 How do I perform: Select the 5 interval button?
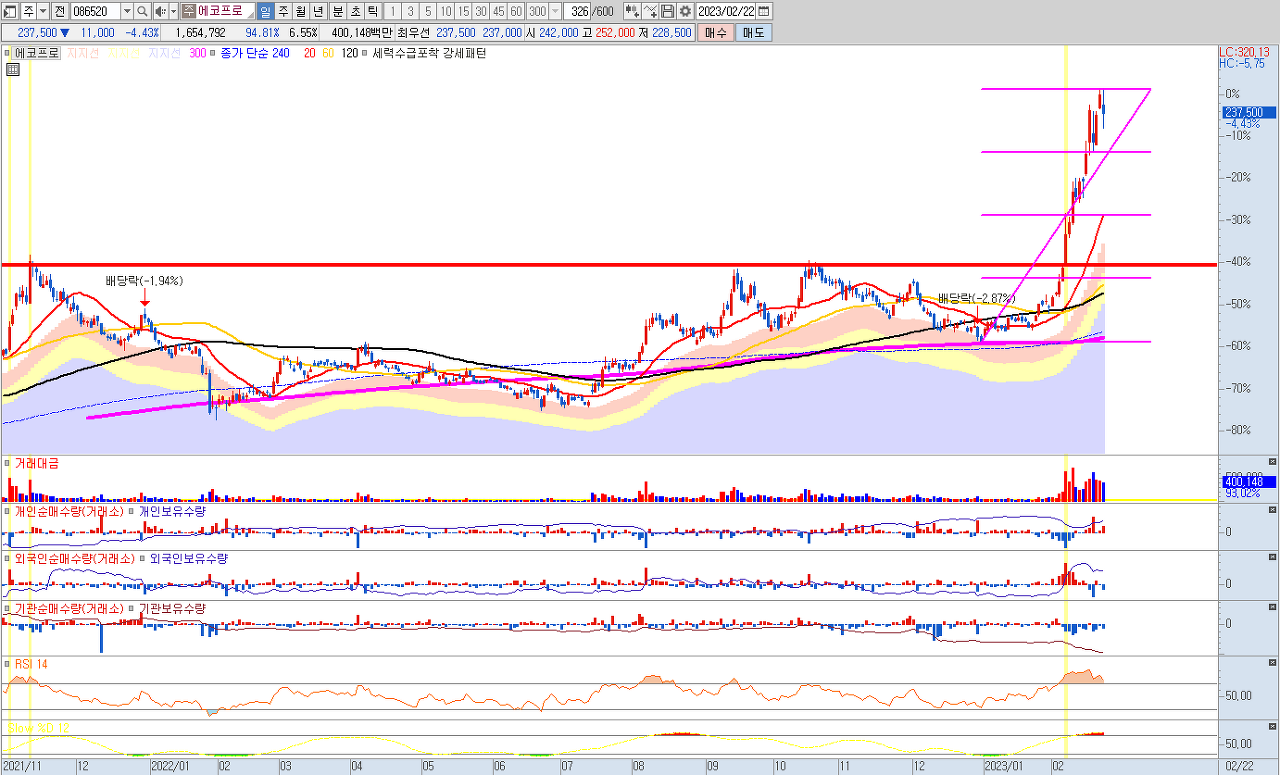[428, 11]
